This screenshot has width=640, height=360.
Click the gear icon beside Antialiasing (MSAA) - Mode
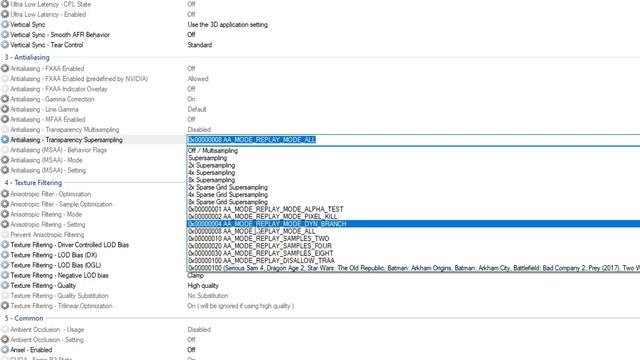click(5, 160)
